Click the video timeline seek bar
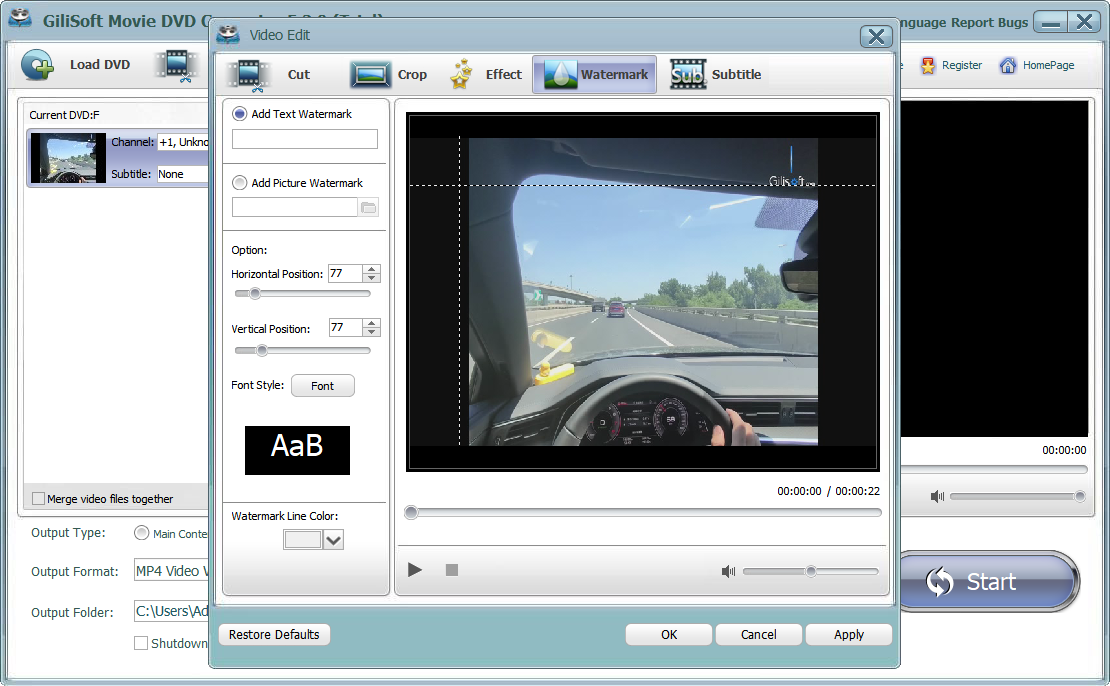 [643, 513]
